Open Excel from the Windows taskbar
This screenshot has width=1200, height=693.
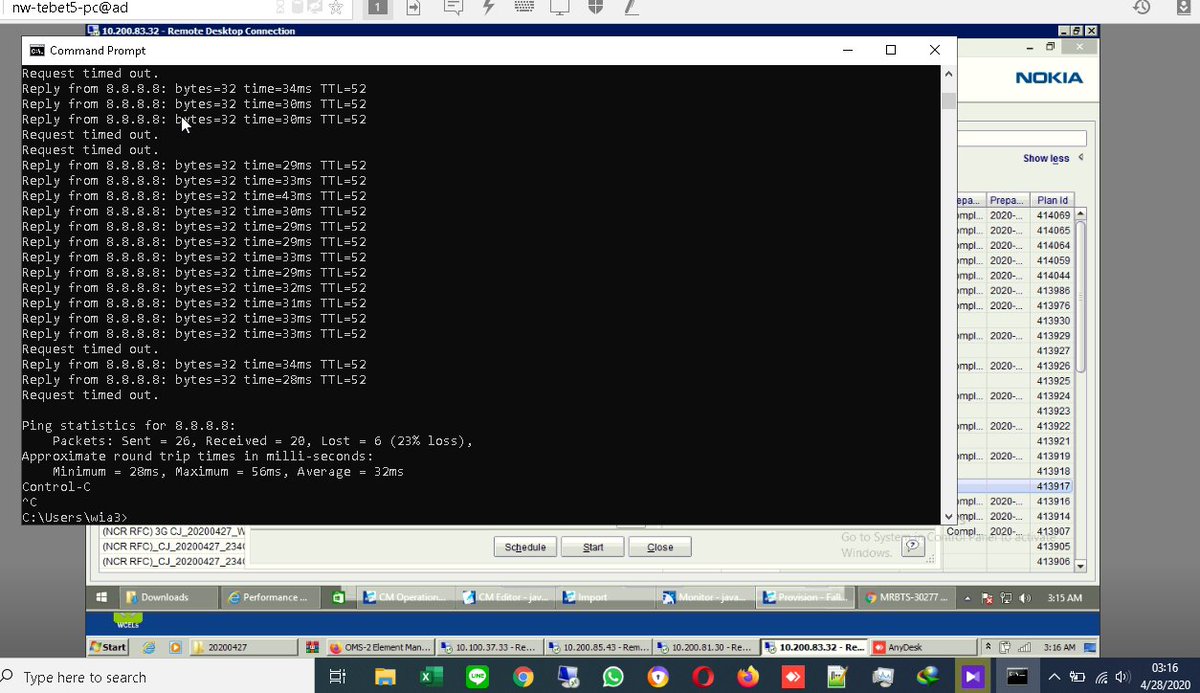(x=431, y=677)
